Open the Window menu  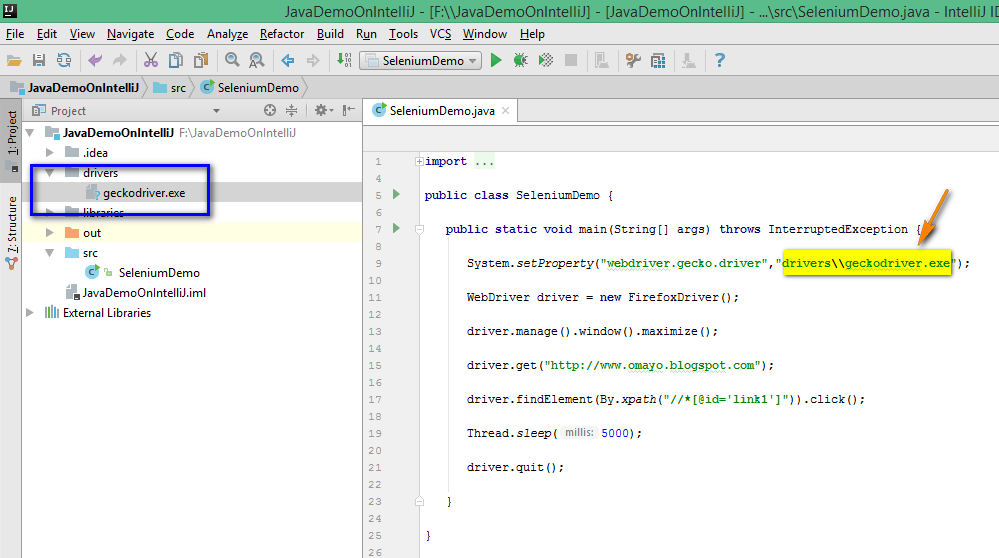[x=484, y=34]
